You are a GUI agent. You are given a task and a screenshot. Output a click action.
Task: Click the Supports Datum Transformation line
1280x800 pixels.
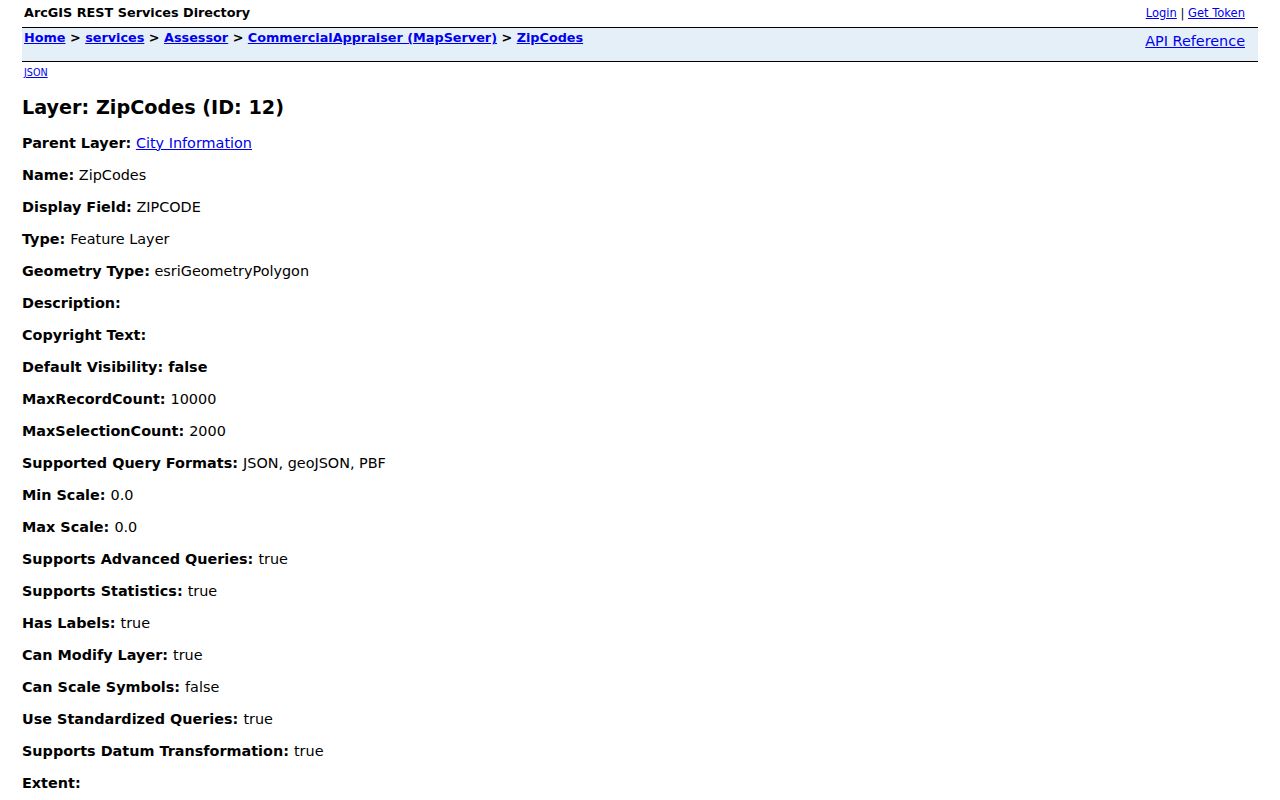pyautogui.click(x=173, y=751)
